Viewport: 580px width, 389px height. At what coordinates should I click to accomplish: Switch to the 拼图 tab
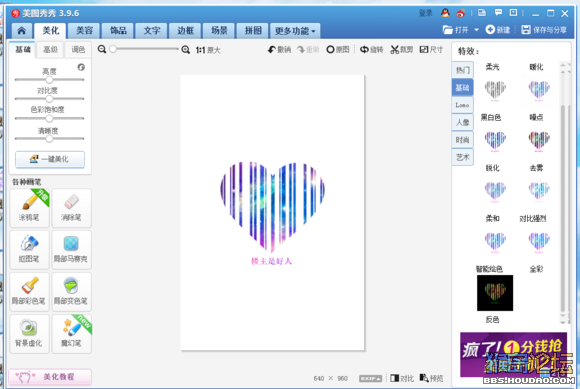(x=253, y=31)
